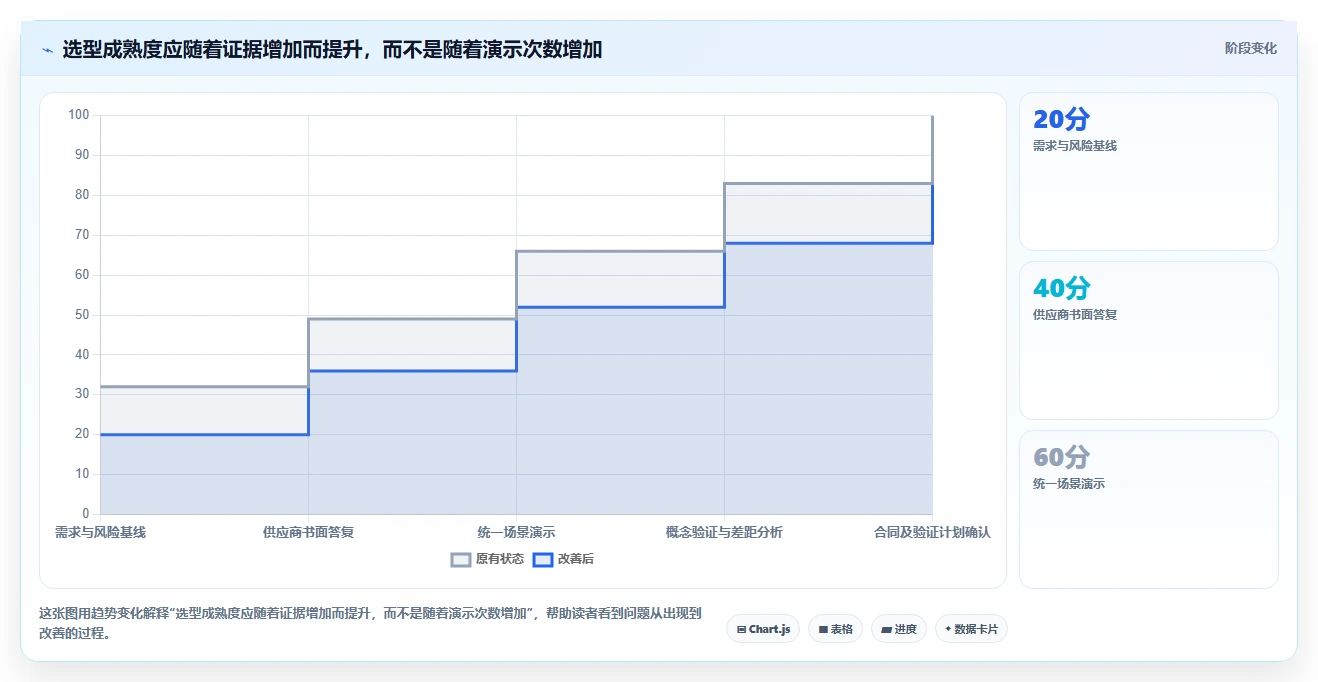The width and height of the screenshot is (1318, 682).
Task: Click the x-axis label 供应商书面答复
Action: pyautogui.click(x=308, y=532)
